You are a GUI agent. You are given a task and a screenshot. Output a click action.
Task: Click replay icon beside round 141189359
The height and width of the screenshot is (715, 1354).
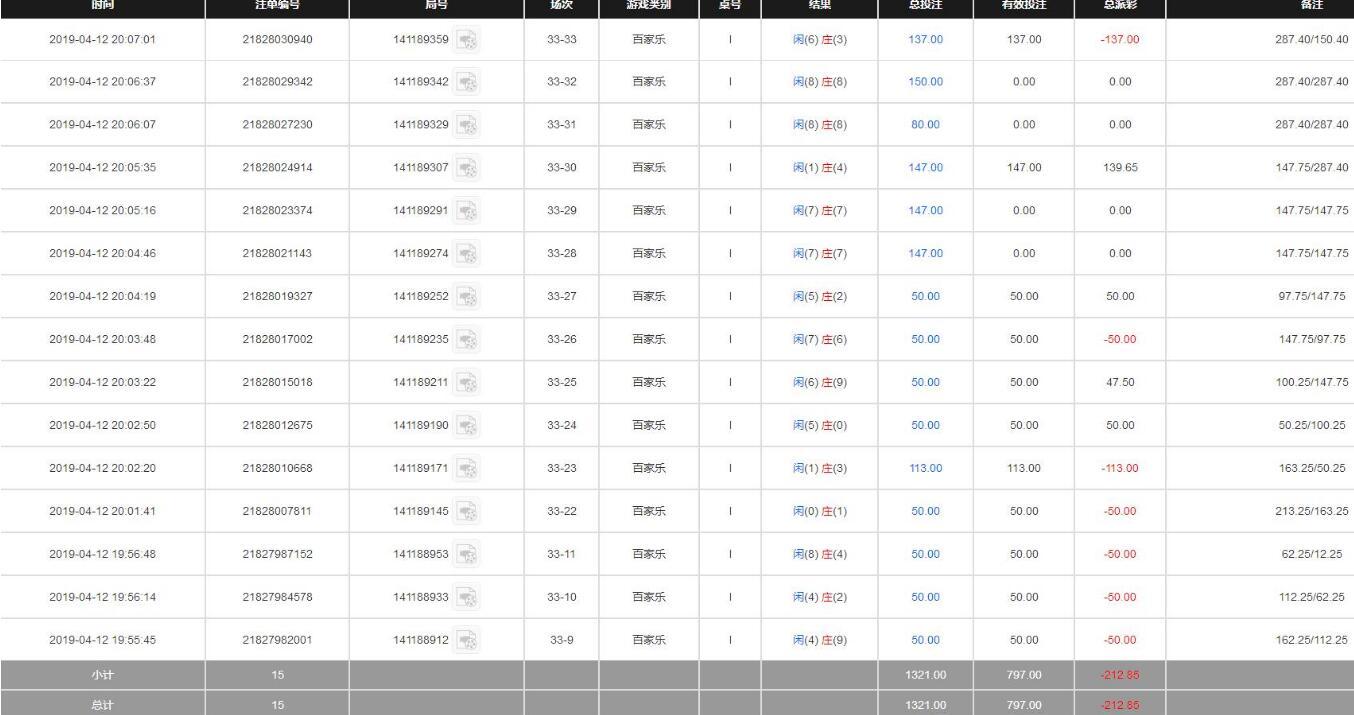pos(467,39)
